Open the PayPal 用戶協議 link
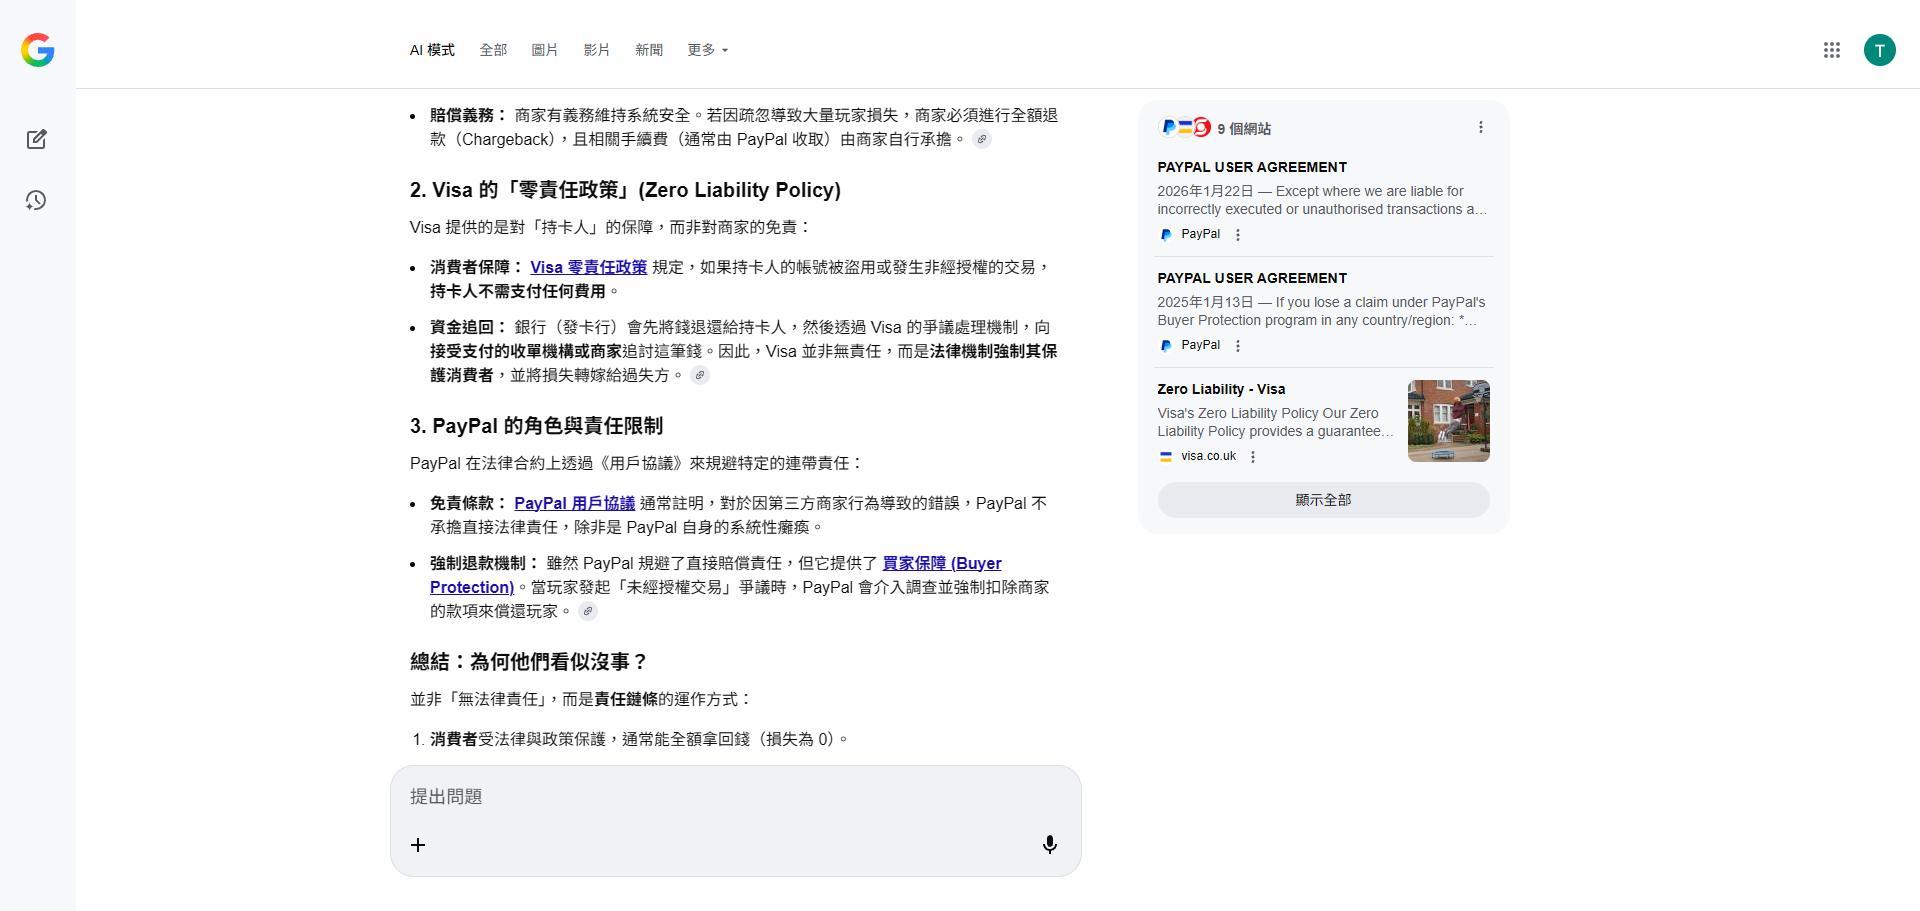This screenshot has width=1920, height=911. [x=574, y=503]
